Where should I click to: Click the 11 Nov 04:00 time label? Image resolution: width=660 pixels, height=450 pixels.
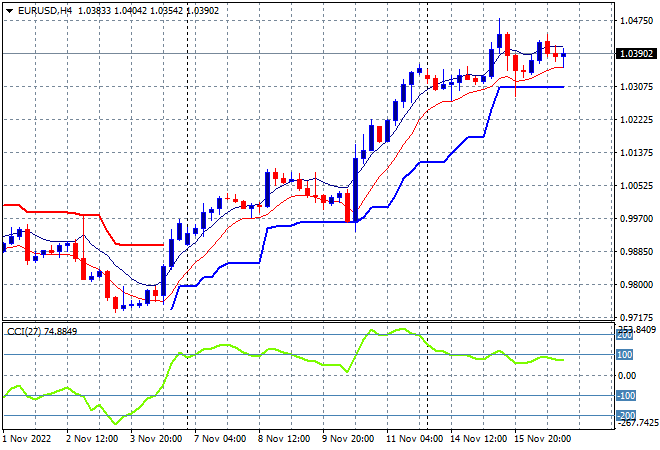click(415, 439)
